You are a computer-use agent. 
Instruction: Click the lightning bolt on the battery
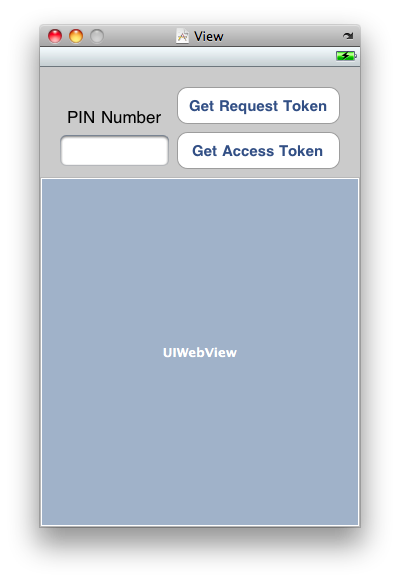click(345, 56)
